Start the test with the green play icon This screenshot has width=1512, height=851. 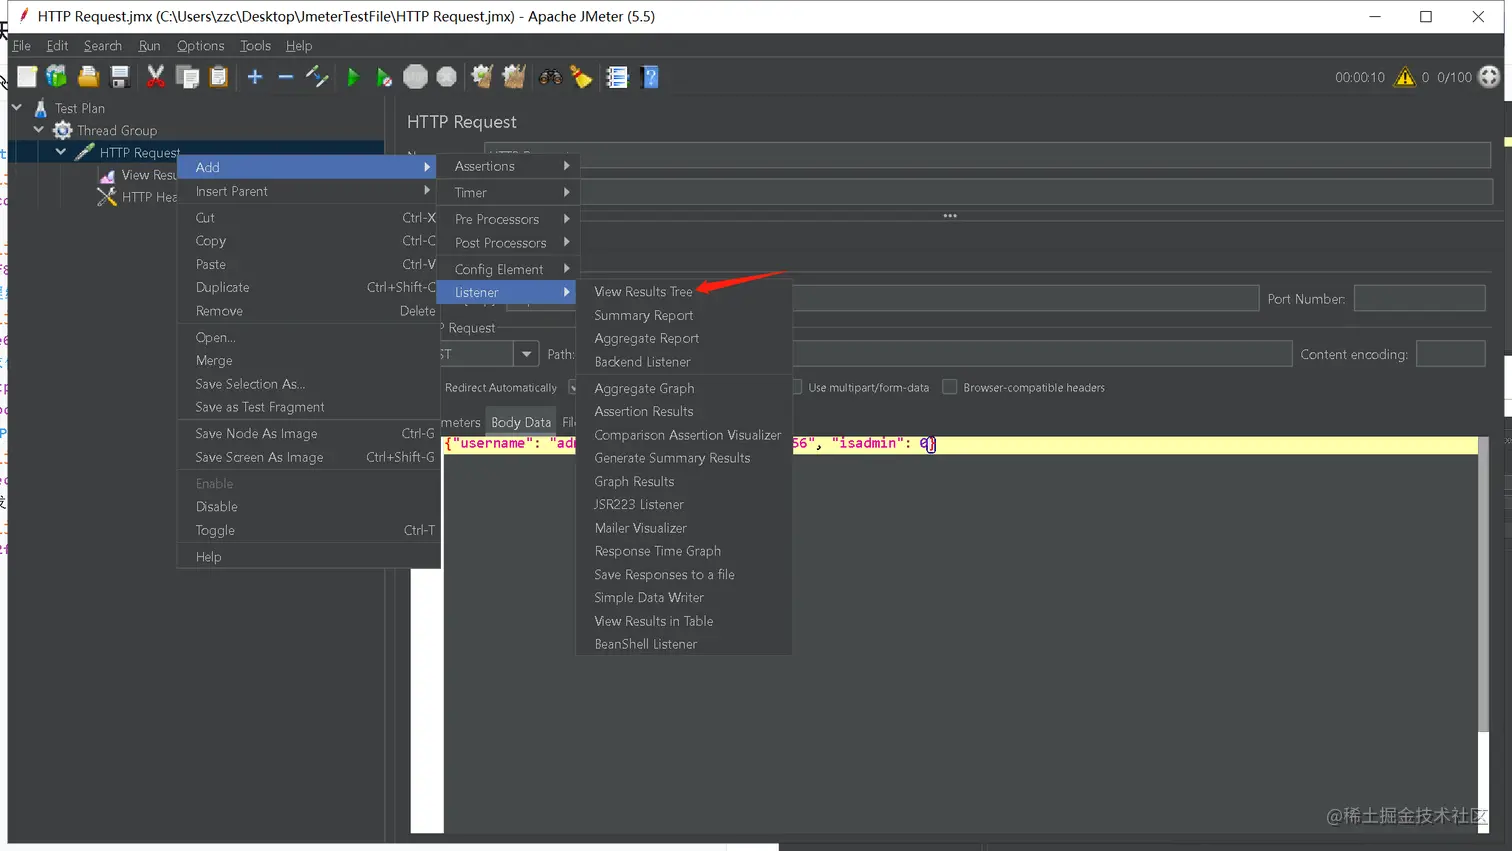(x=353, y=77)
